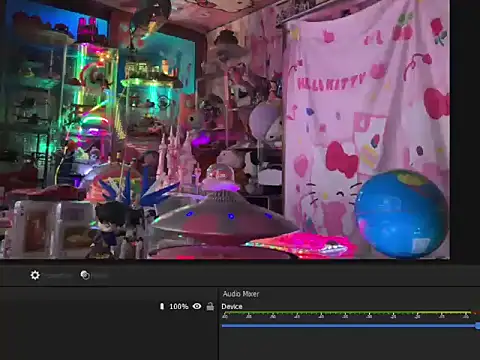
Task: Click the Audio Mixer panel title
Action: [x=241, y=294]
